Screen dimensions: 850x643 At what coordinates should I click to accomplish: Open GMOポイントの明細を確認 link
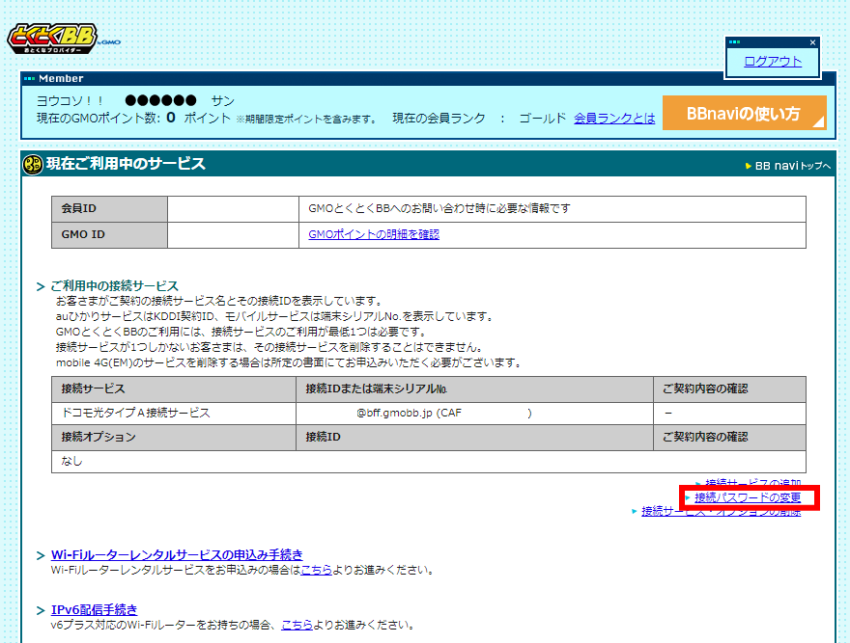(x=374, y=234)
